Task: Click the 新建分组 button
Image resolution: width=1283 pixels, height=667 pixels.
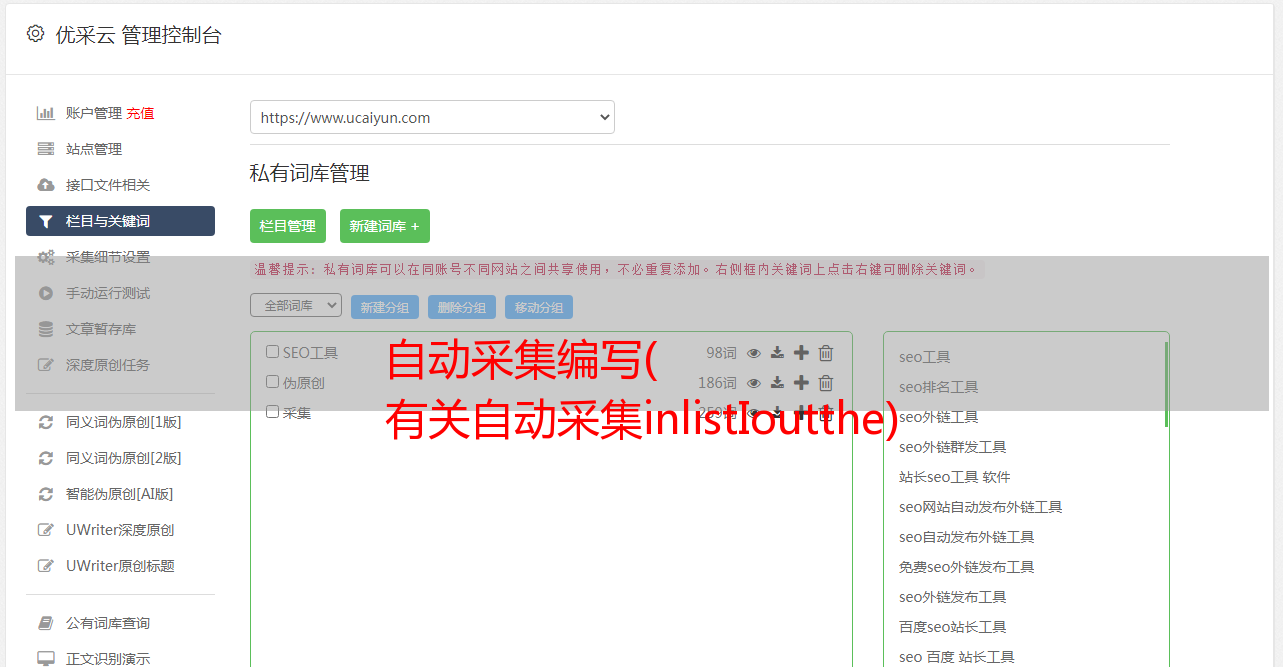Action: (385, 307)
